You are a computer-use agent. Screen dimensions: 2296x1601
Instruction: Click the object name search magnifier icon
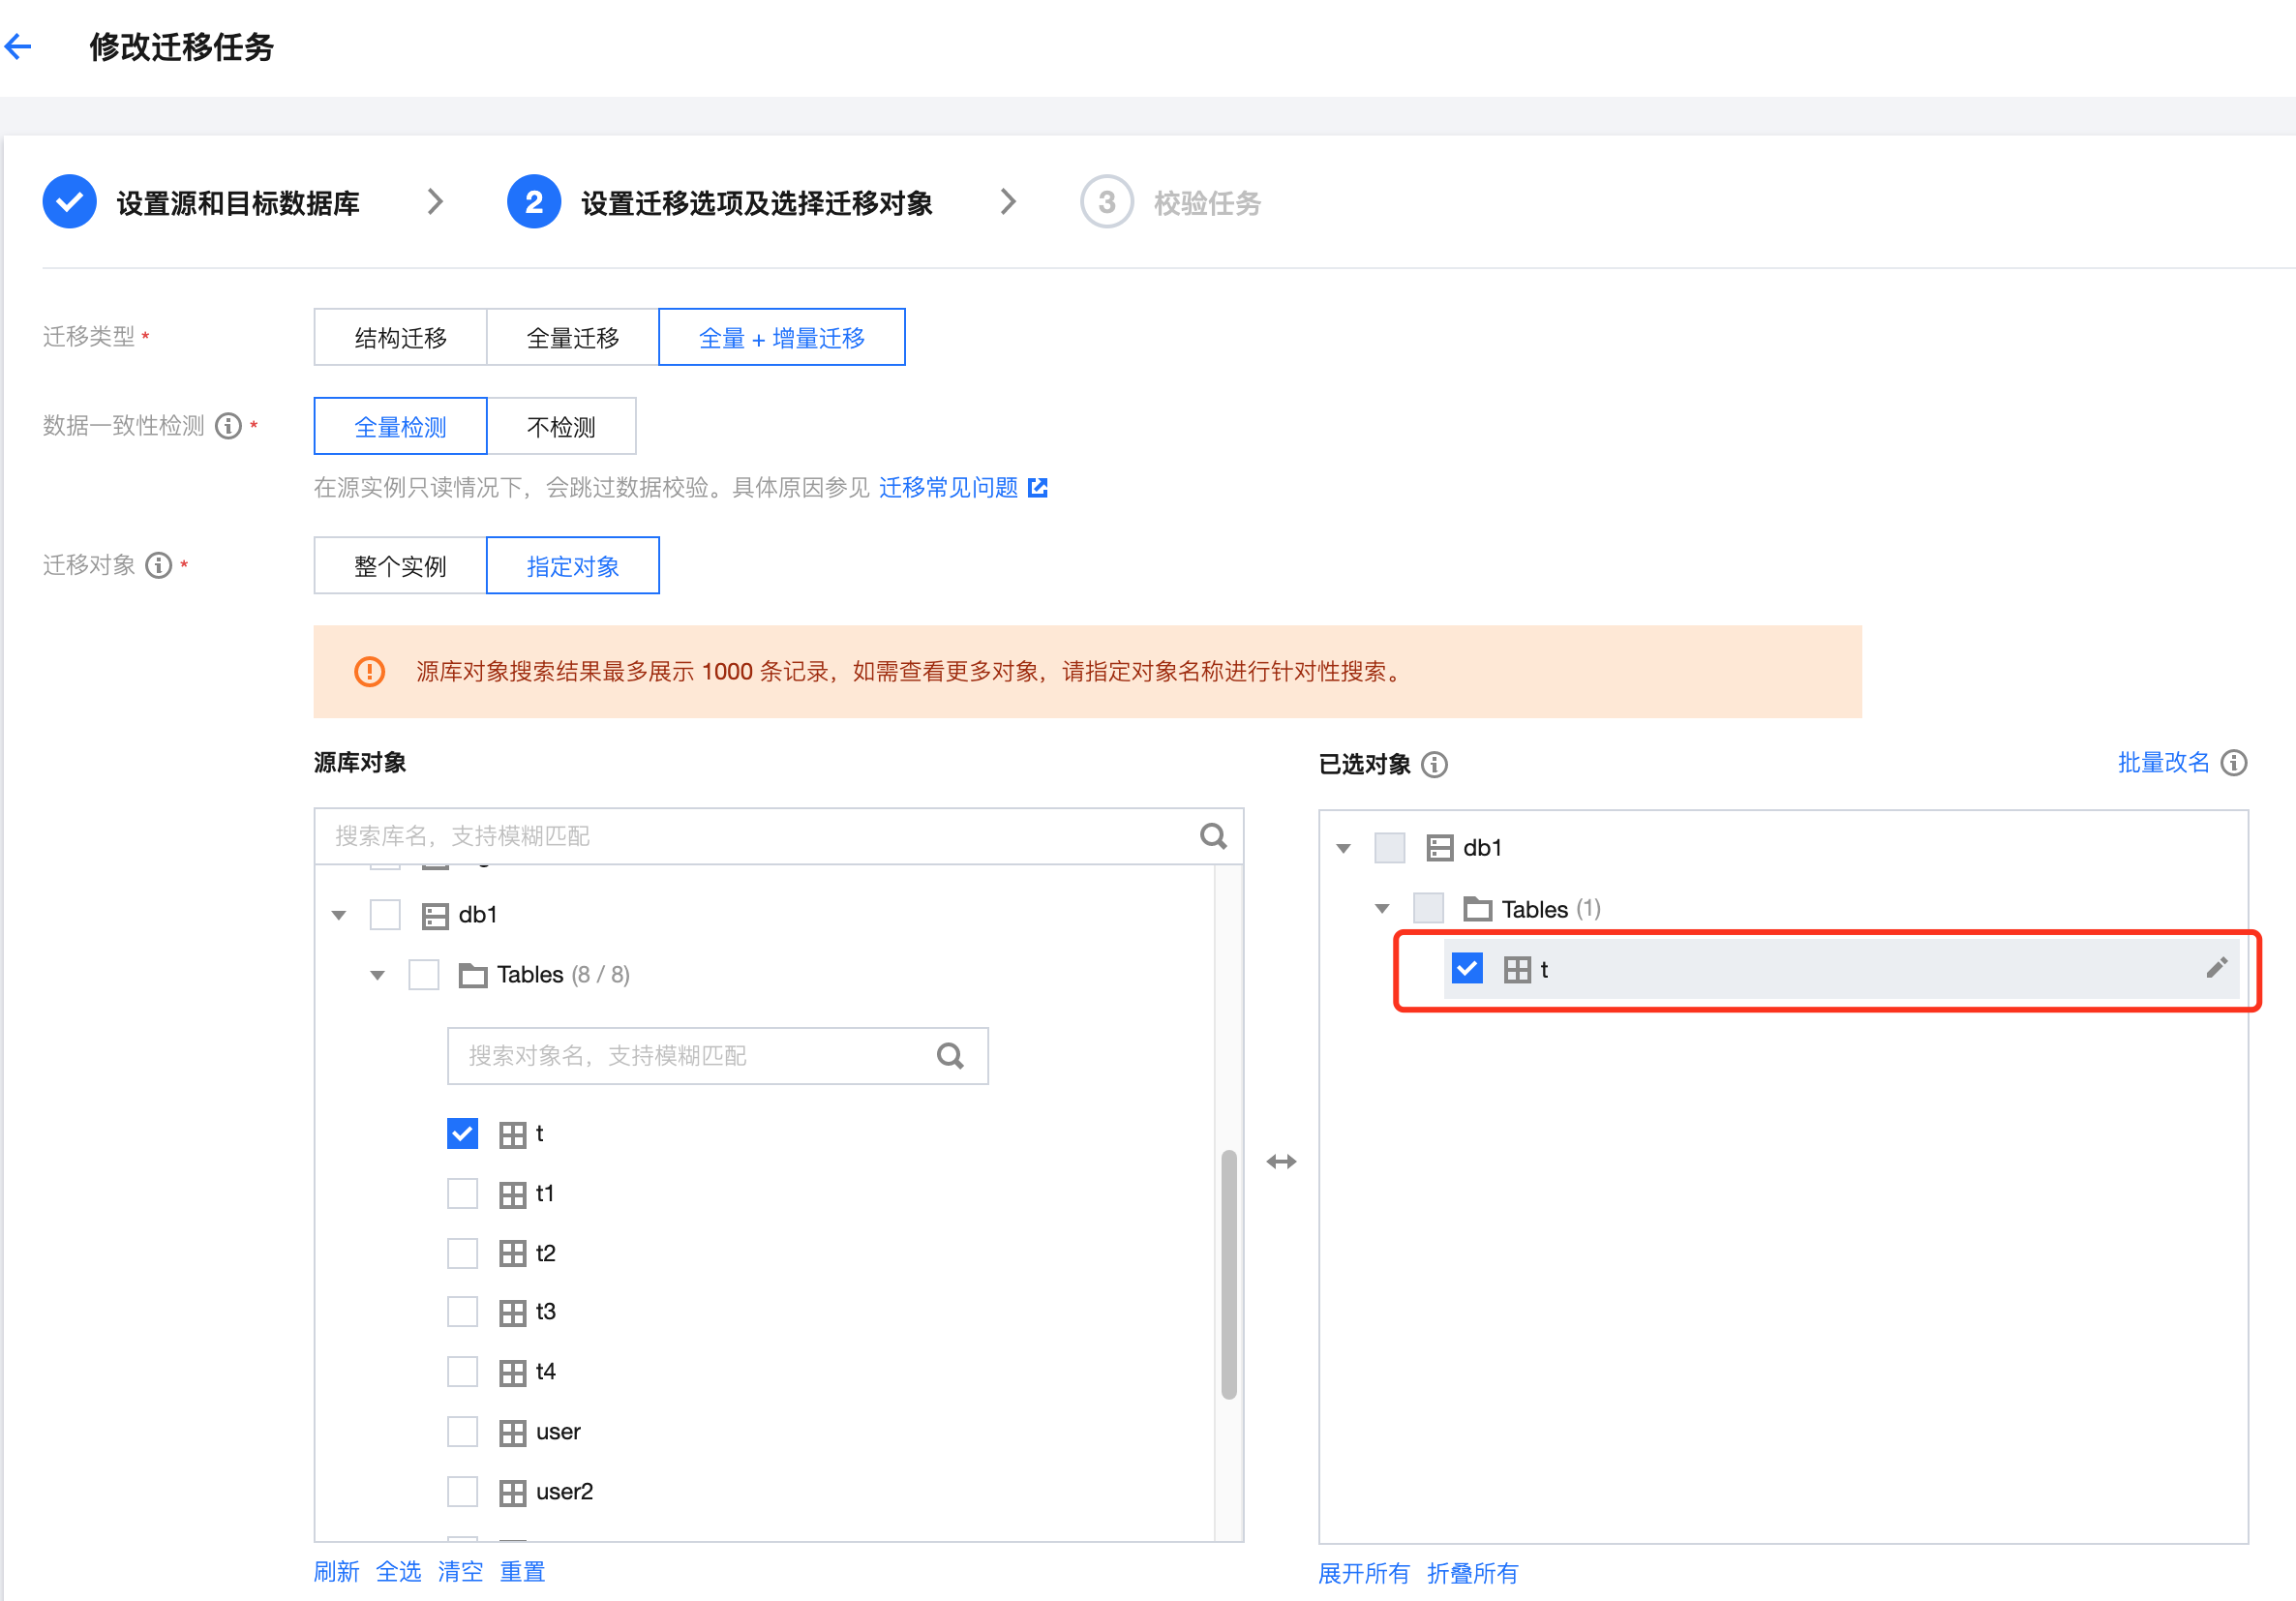950,1056
